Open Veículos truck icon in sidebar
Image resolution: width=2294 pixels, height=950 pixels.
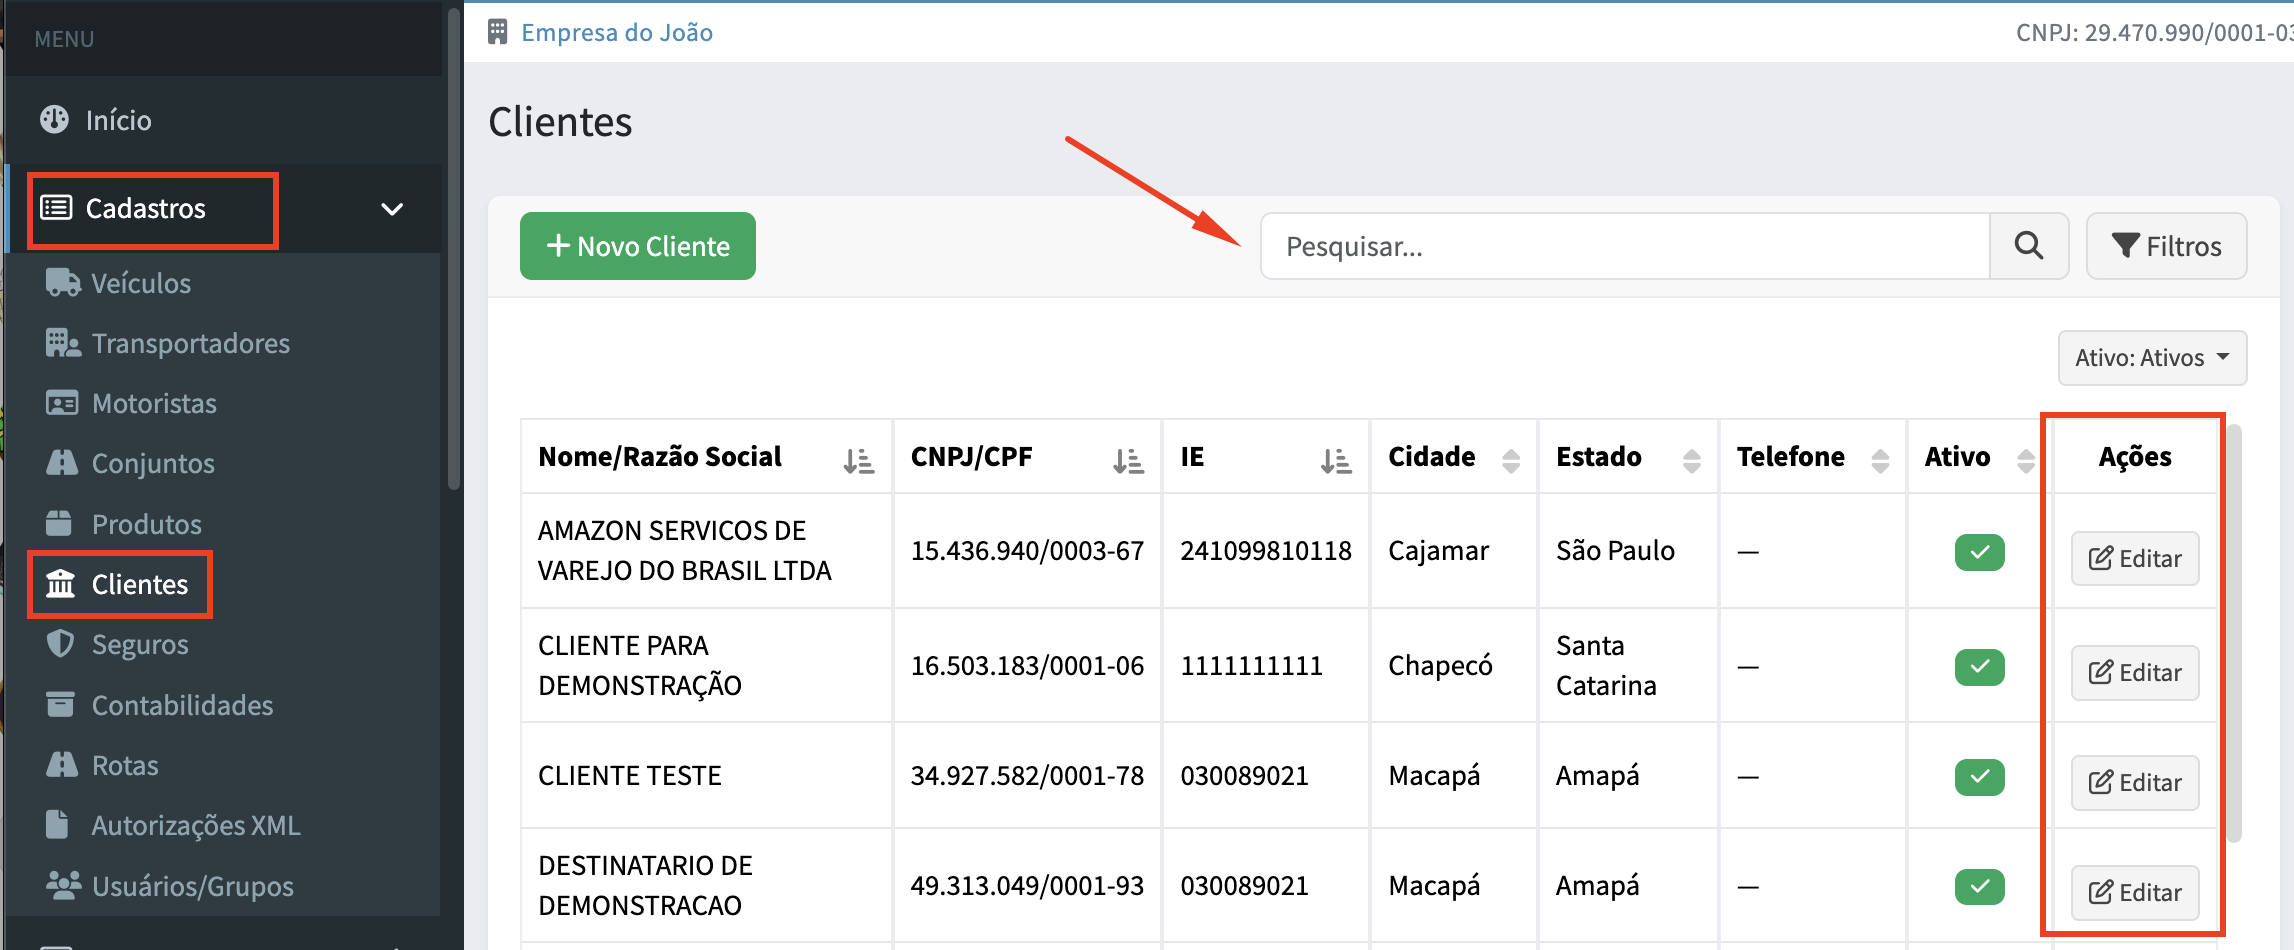(x=63, y=283)
